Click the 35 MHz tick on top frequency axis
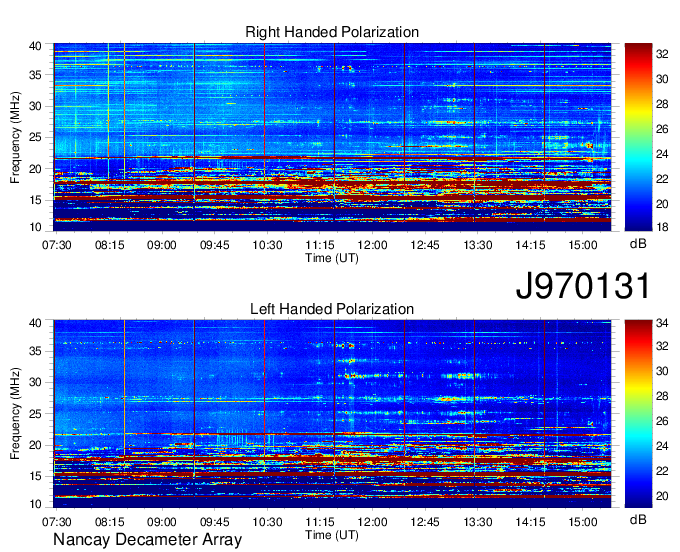Screen dimensions: 680x552 (35, 75)
